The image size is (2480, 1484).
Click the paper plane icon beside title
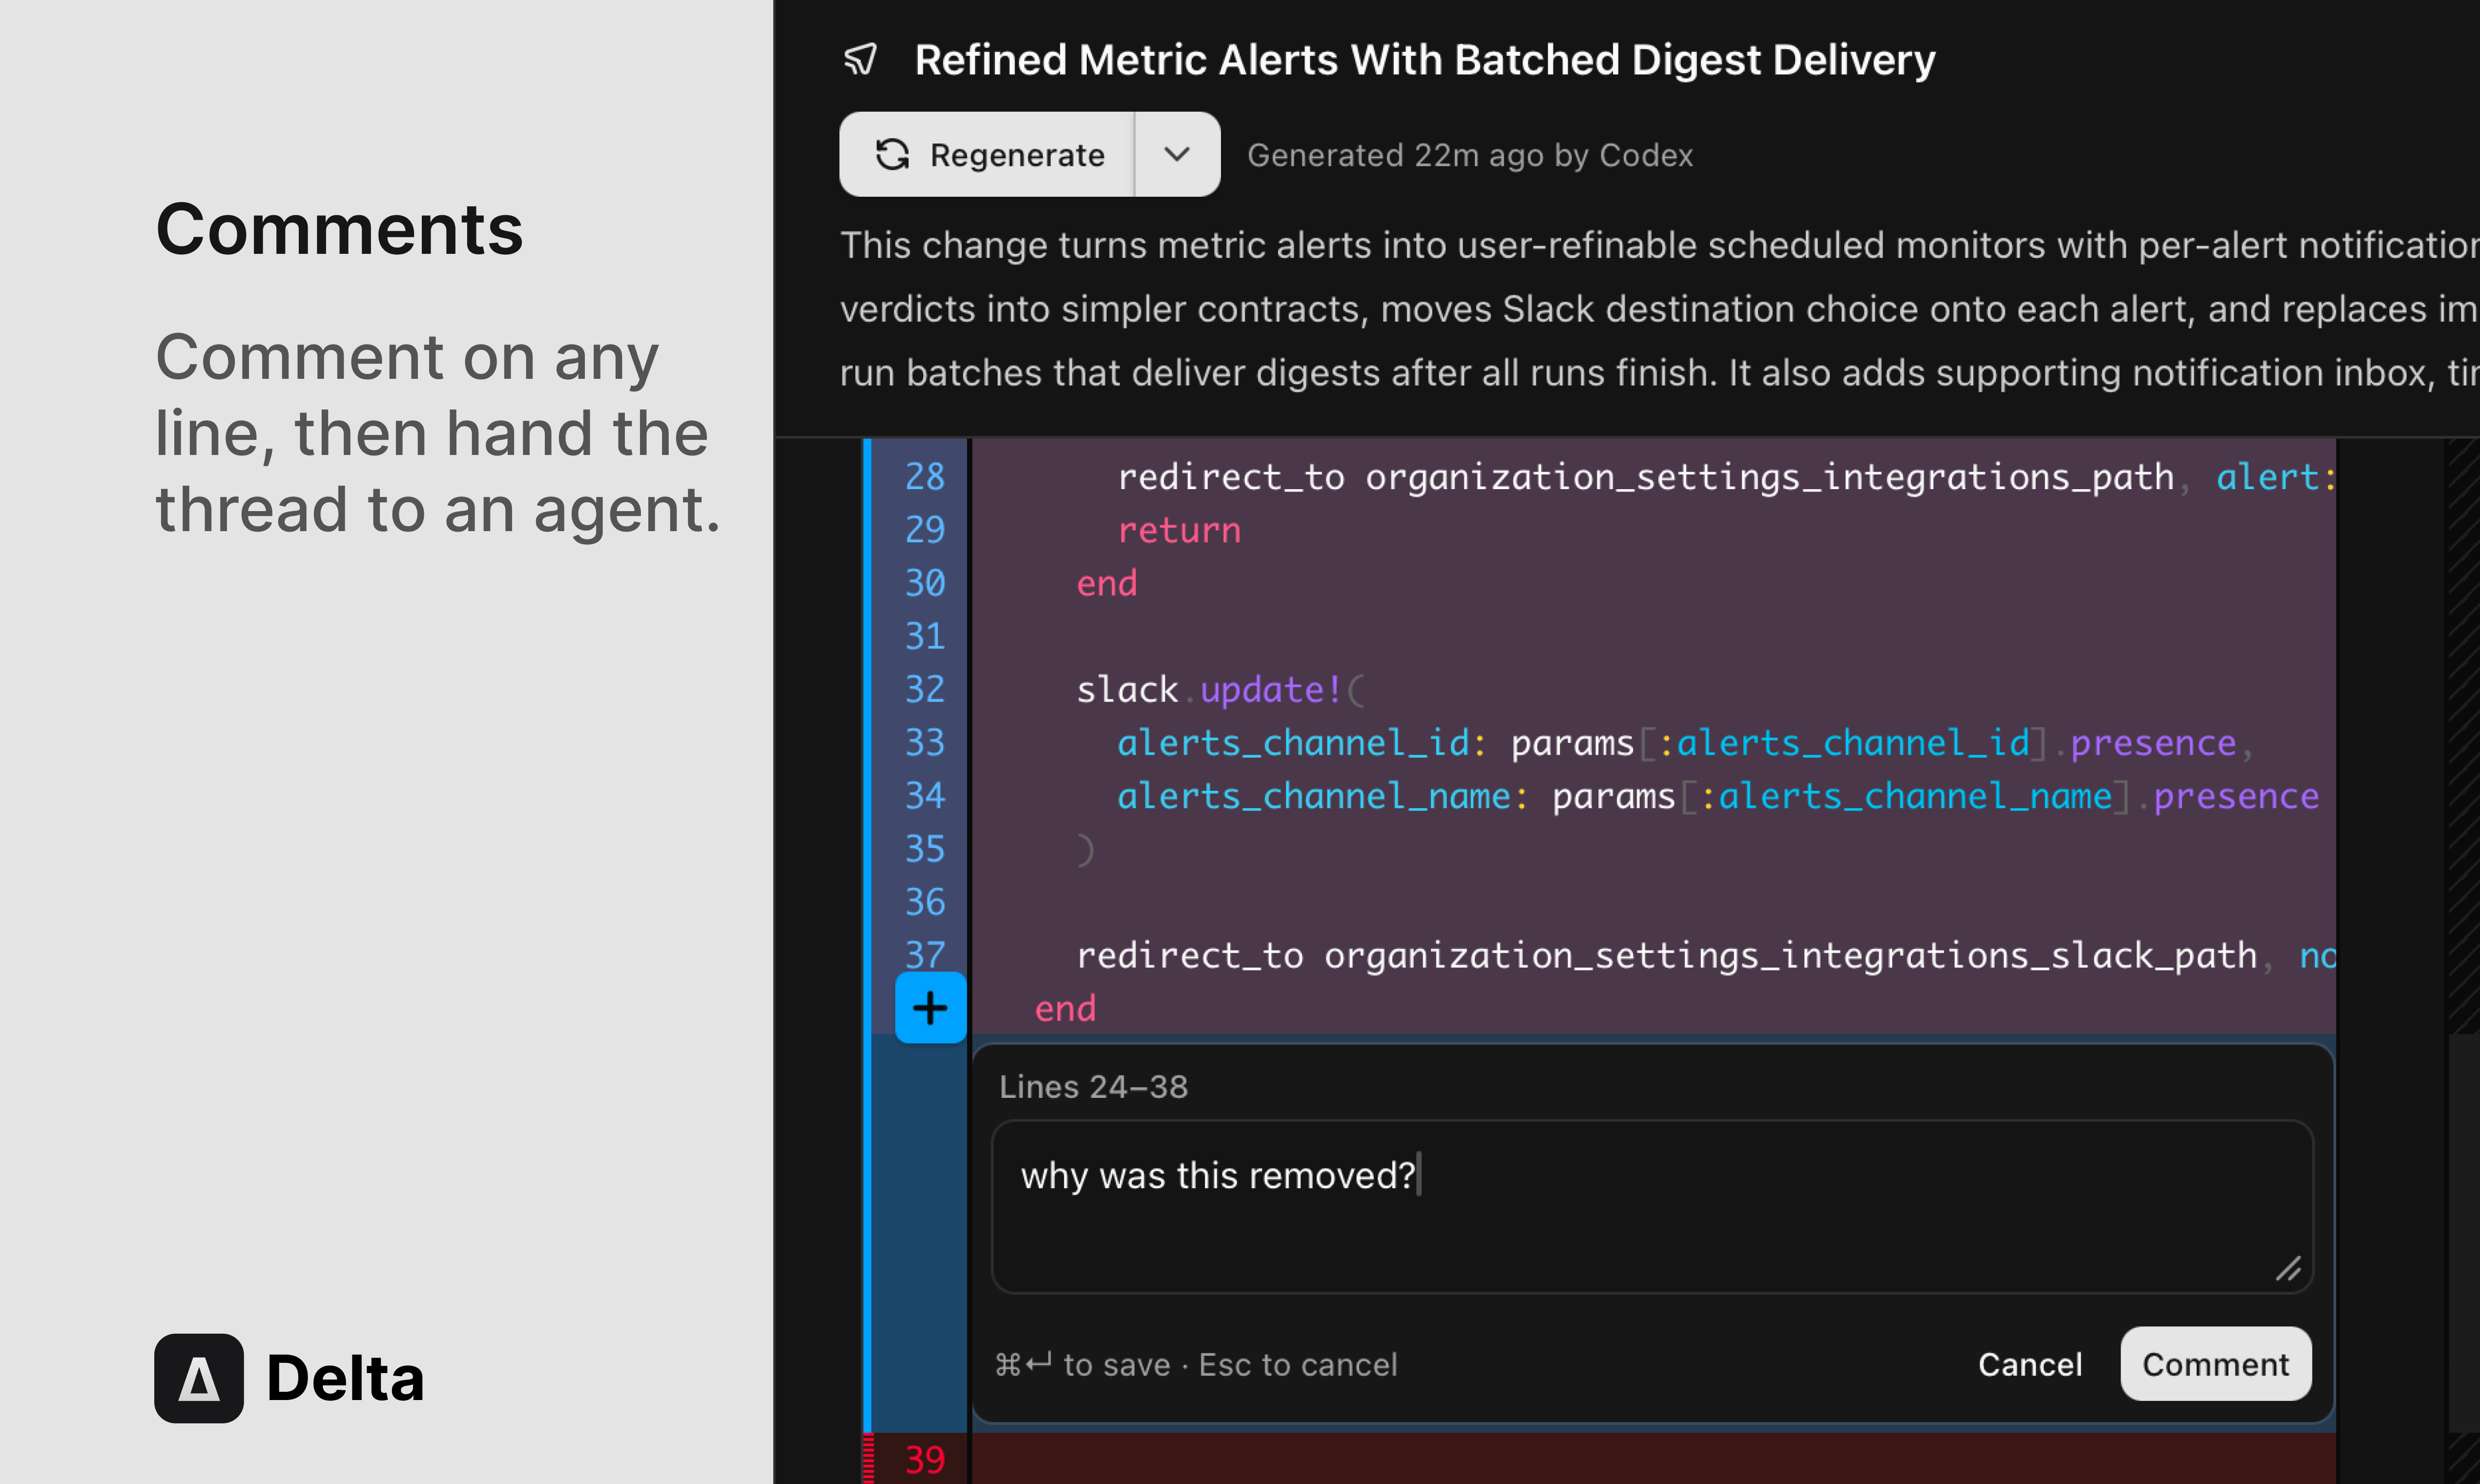pyautogui.click(x=860, y=60)
